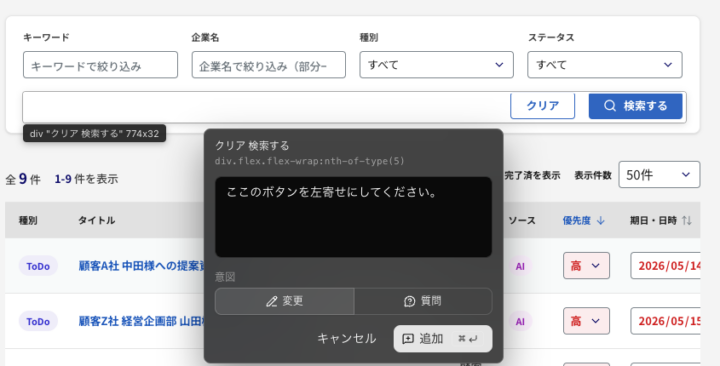Viewport: 720px width, 366px height.
Task: Select the 変更 intent option
Action: point(285,301)
